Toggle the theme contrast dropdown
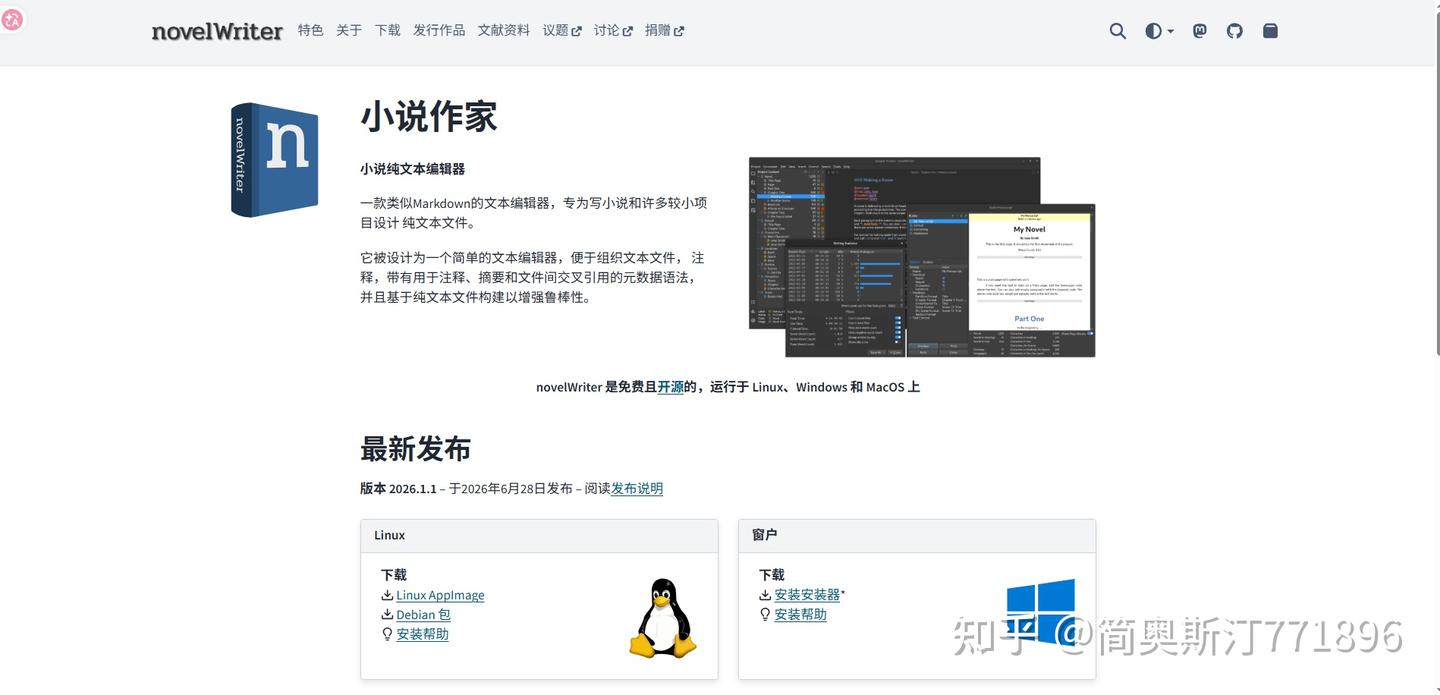 (x=1159, y=31)
